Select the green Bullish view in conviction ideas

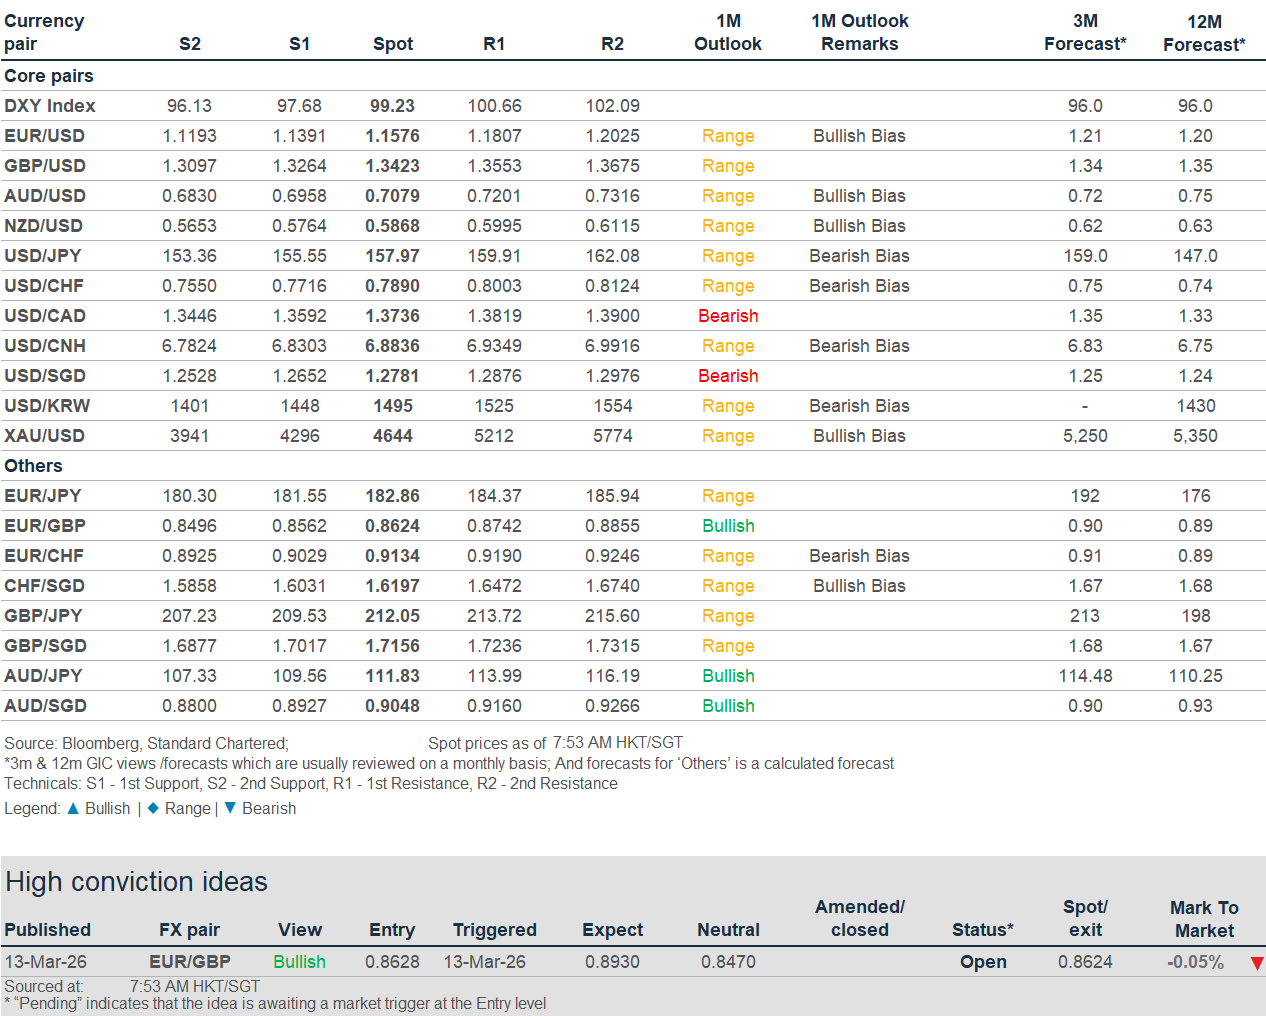tap(299, 962)
